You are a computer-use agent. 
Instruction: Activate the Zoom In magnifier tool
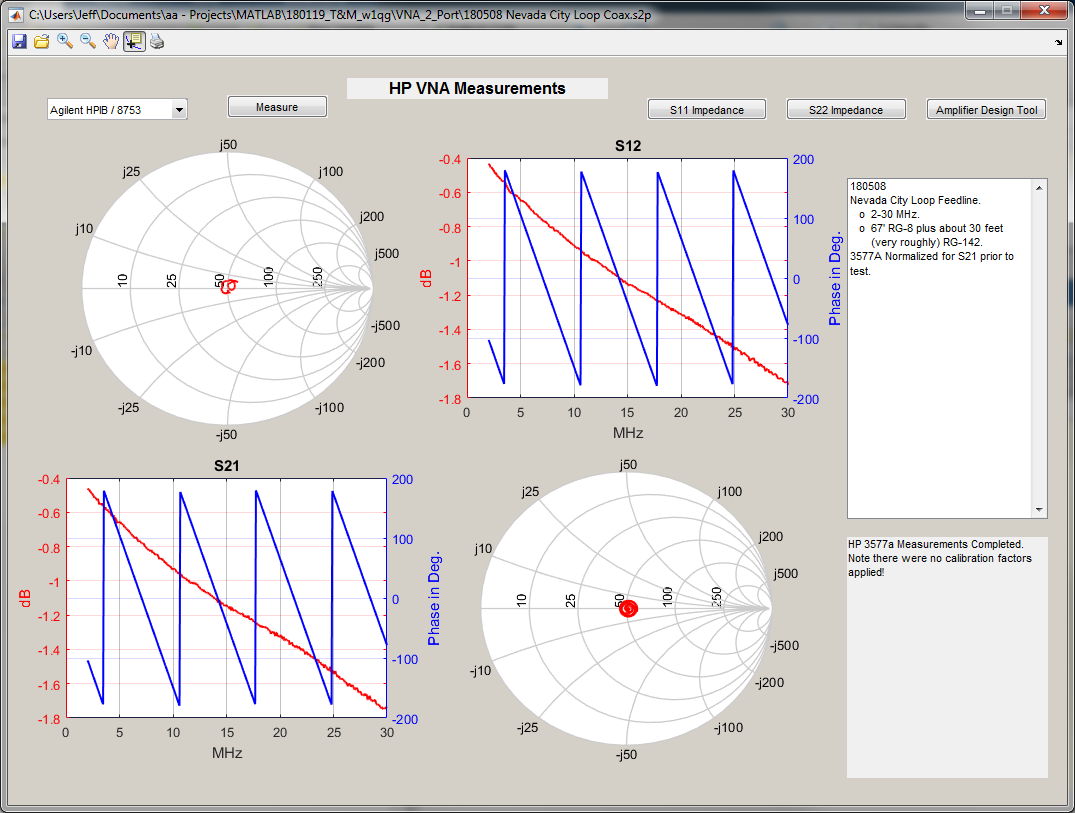64,41
